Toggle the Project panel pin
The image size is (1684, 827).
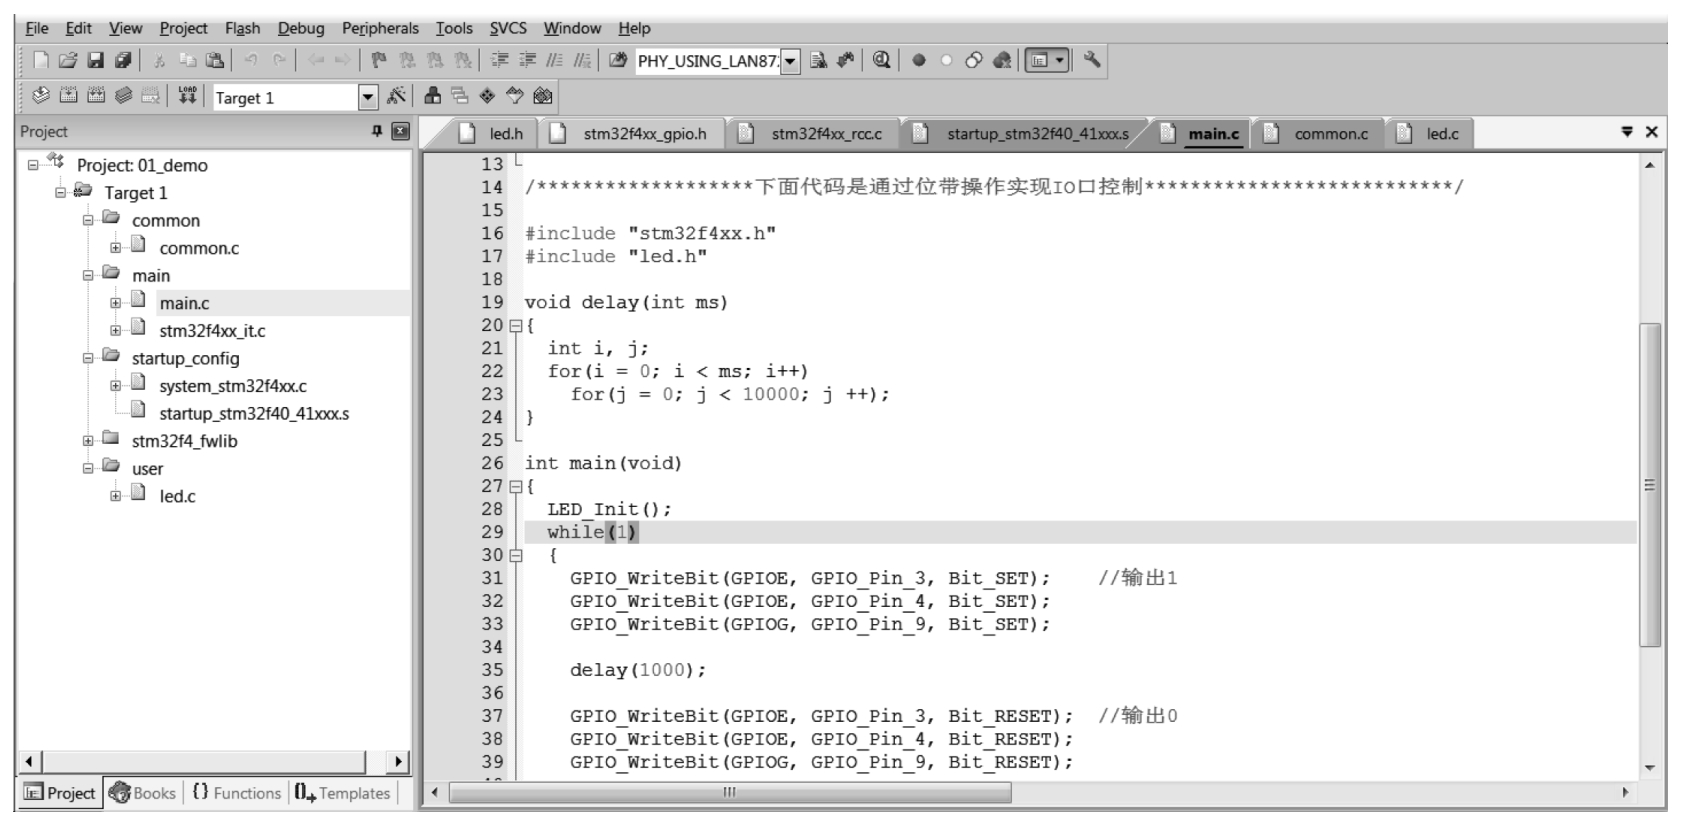[x=377, y=131]
